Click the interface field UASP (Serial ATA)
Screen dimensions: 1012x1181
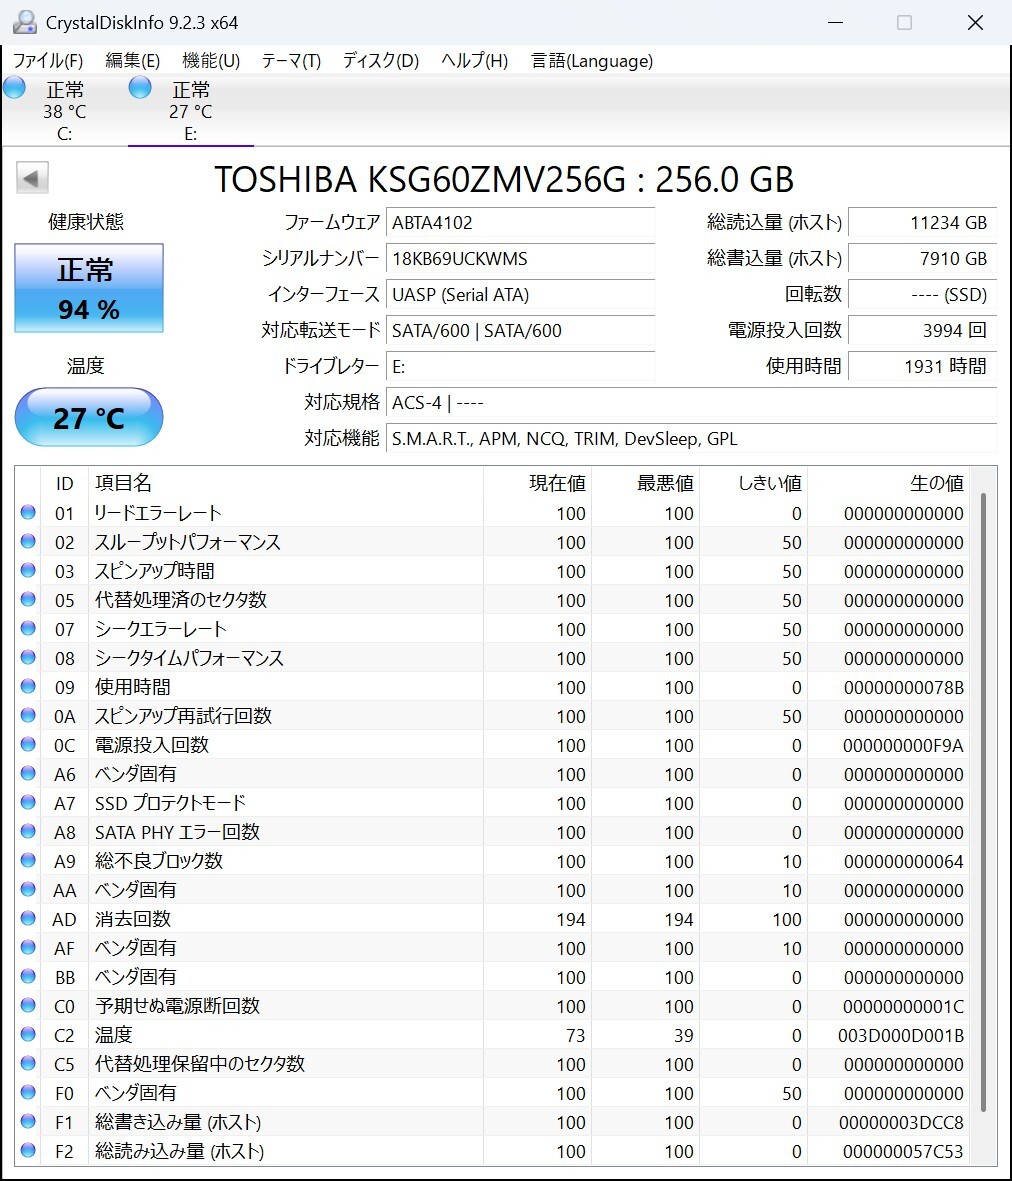[520, 294]
